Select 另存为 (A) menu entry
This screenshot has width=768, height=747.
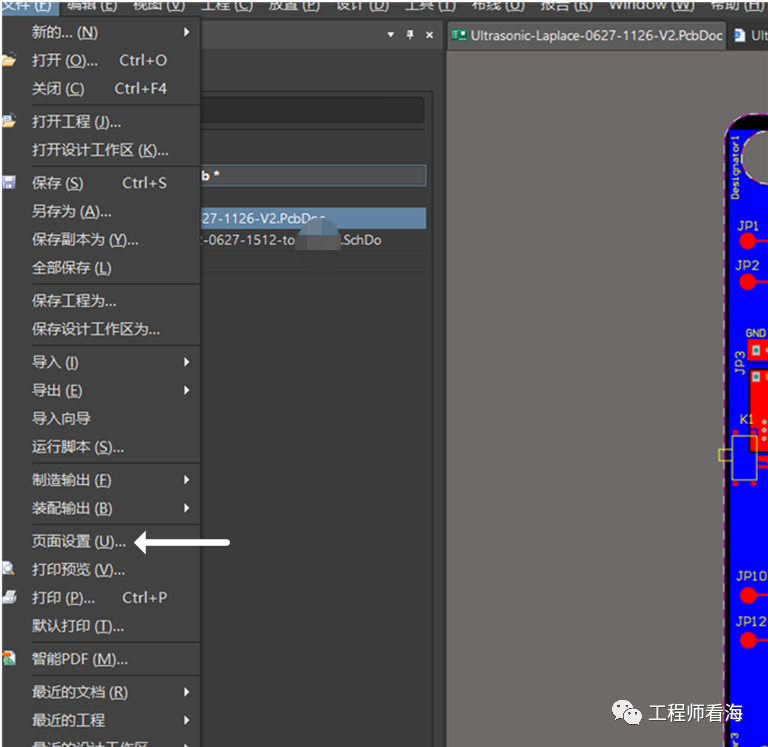[71, 211]
